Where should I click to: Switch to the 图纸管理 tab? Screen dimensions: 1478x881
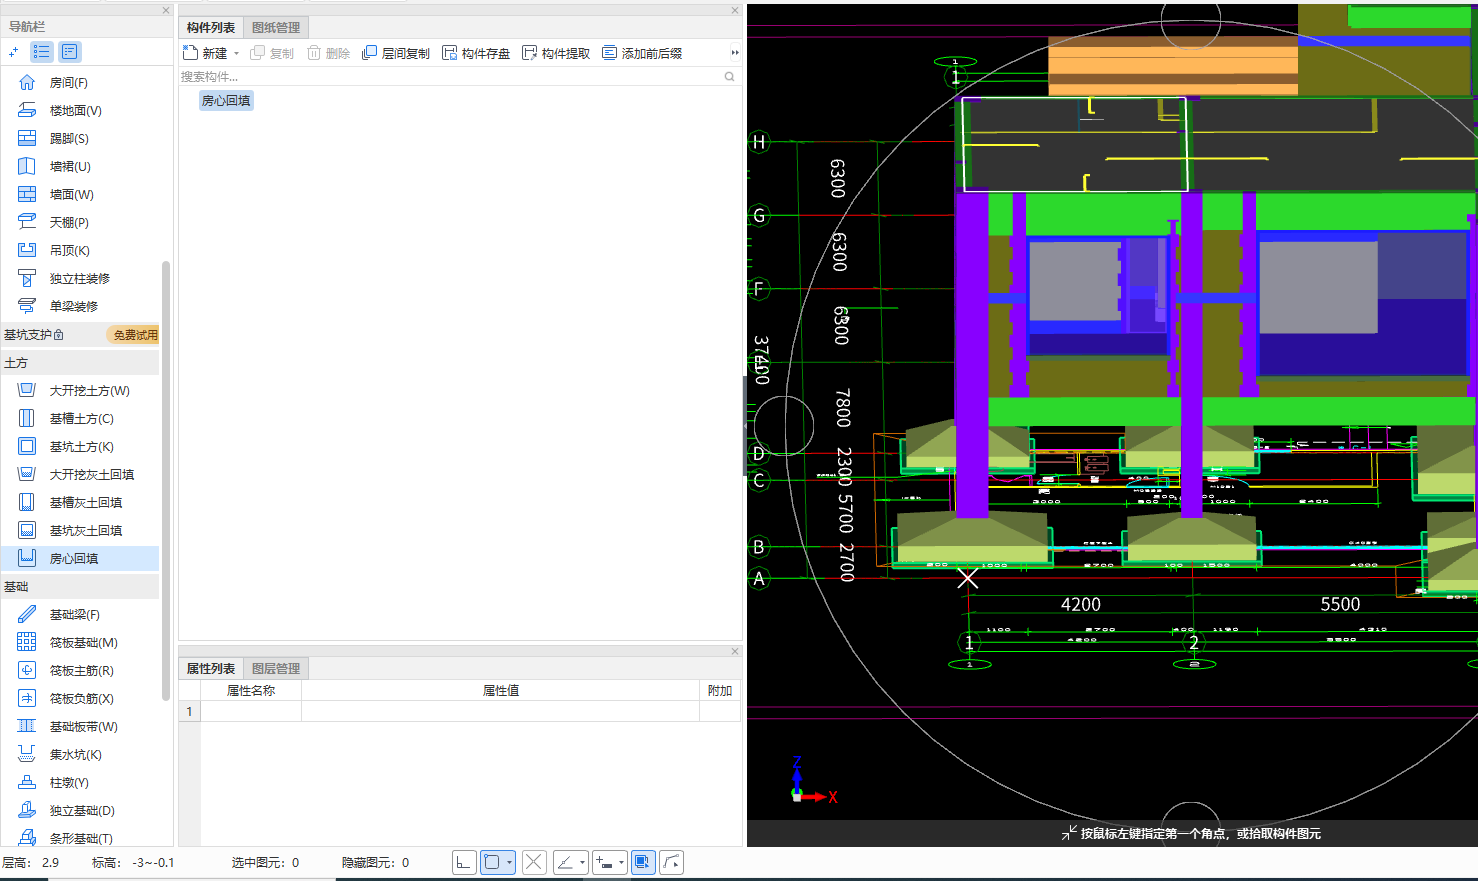pyautogui.click(x=276, y=28)
